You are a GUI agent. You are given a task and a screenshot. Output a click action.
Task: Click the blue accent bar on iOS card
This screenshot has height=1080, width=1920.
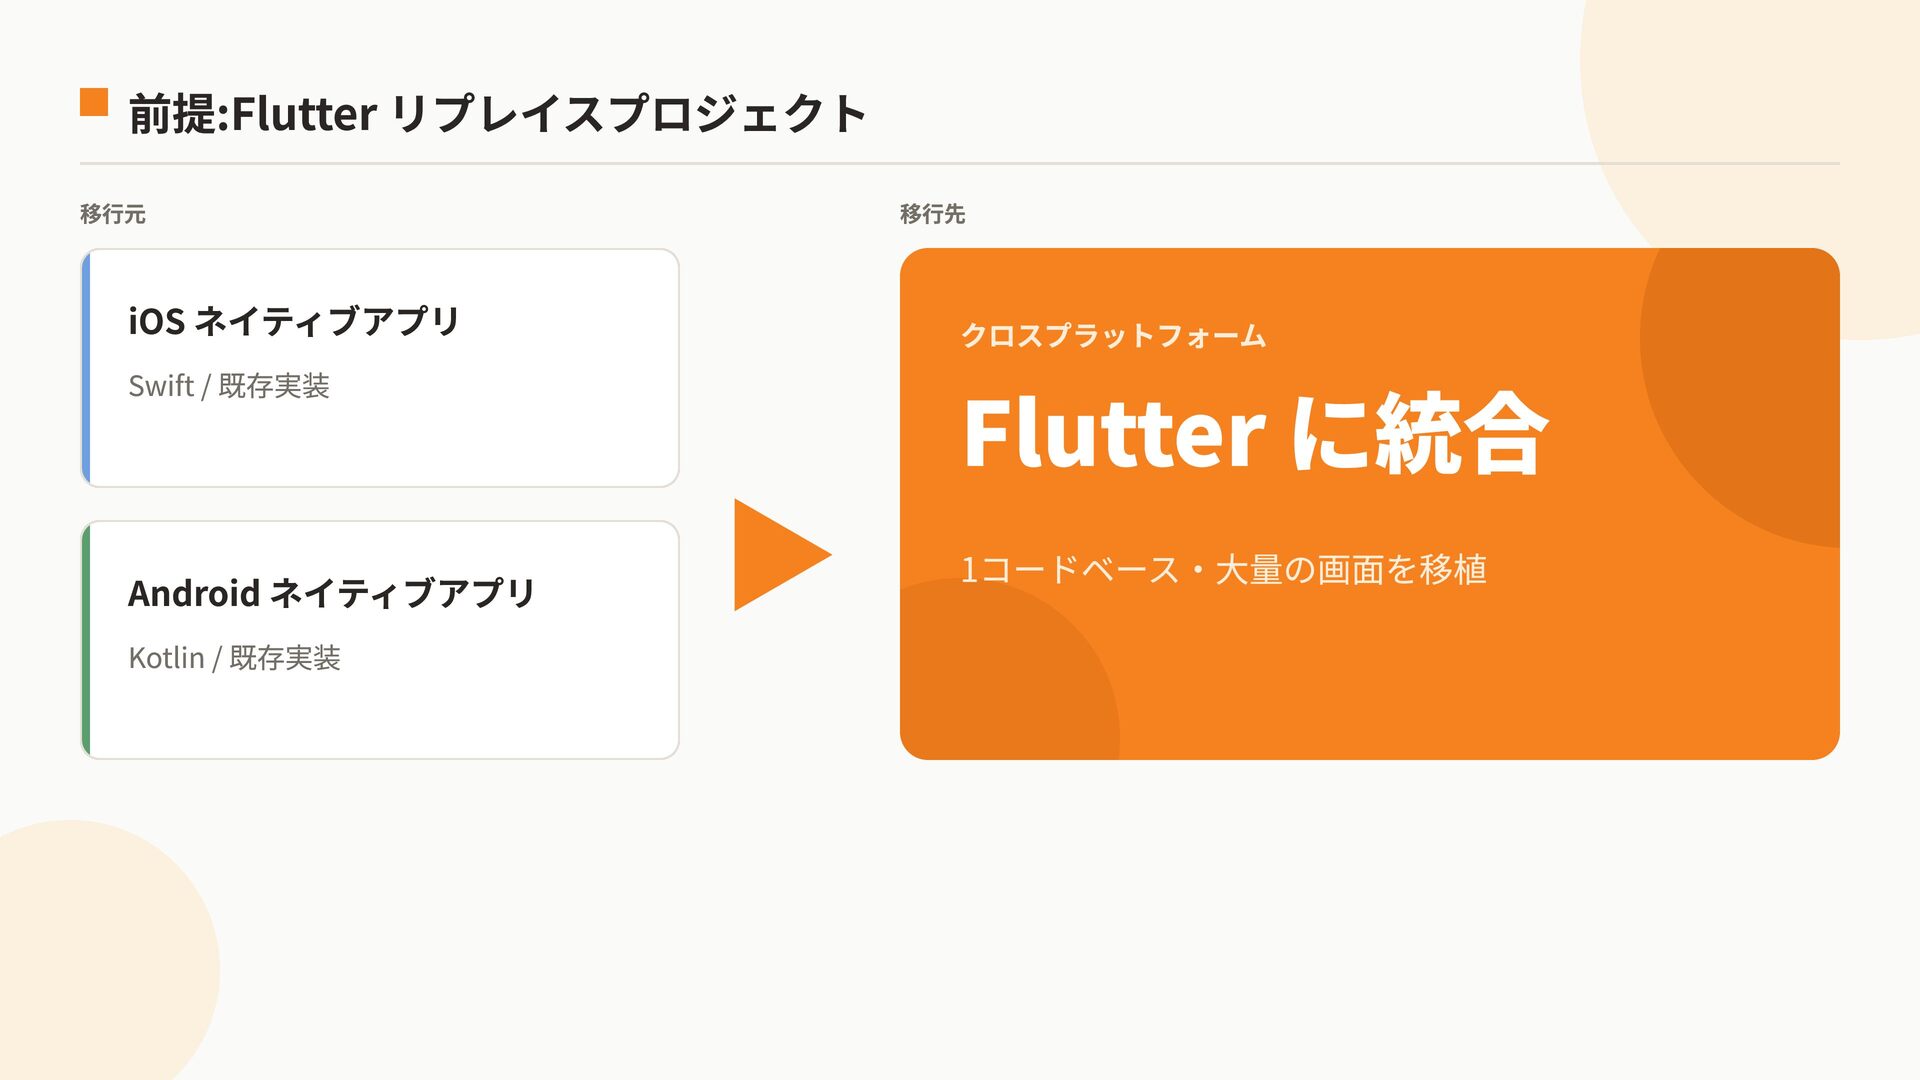86,368
